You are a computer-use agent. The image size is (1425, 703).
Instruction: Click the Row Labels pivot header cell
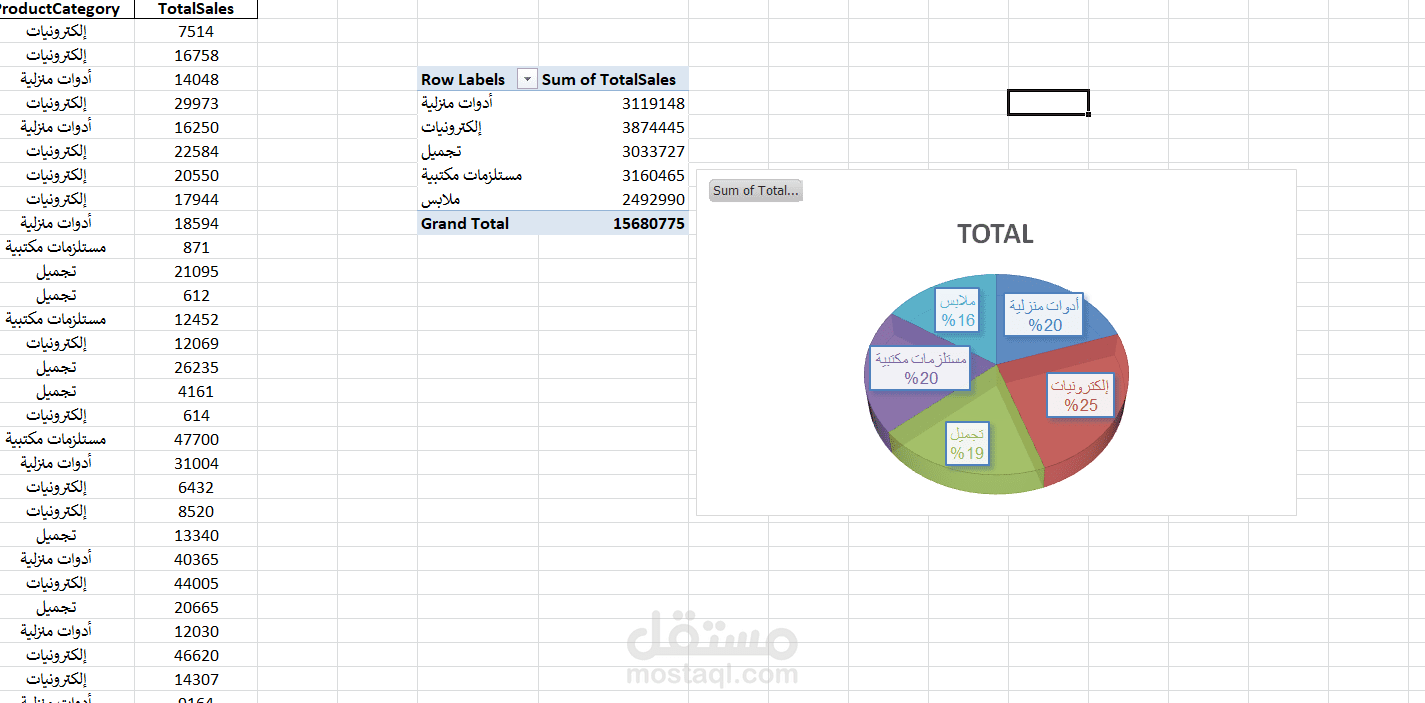click(x=478, y=79)
